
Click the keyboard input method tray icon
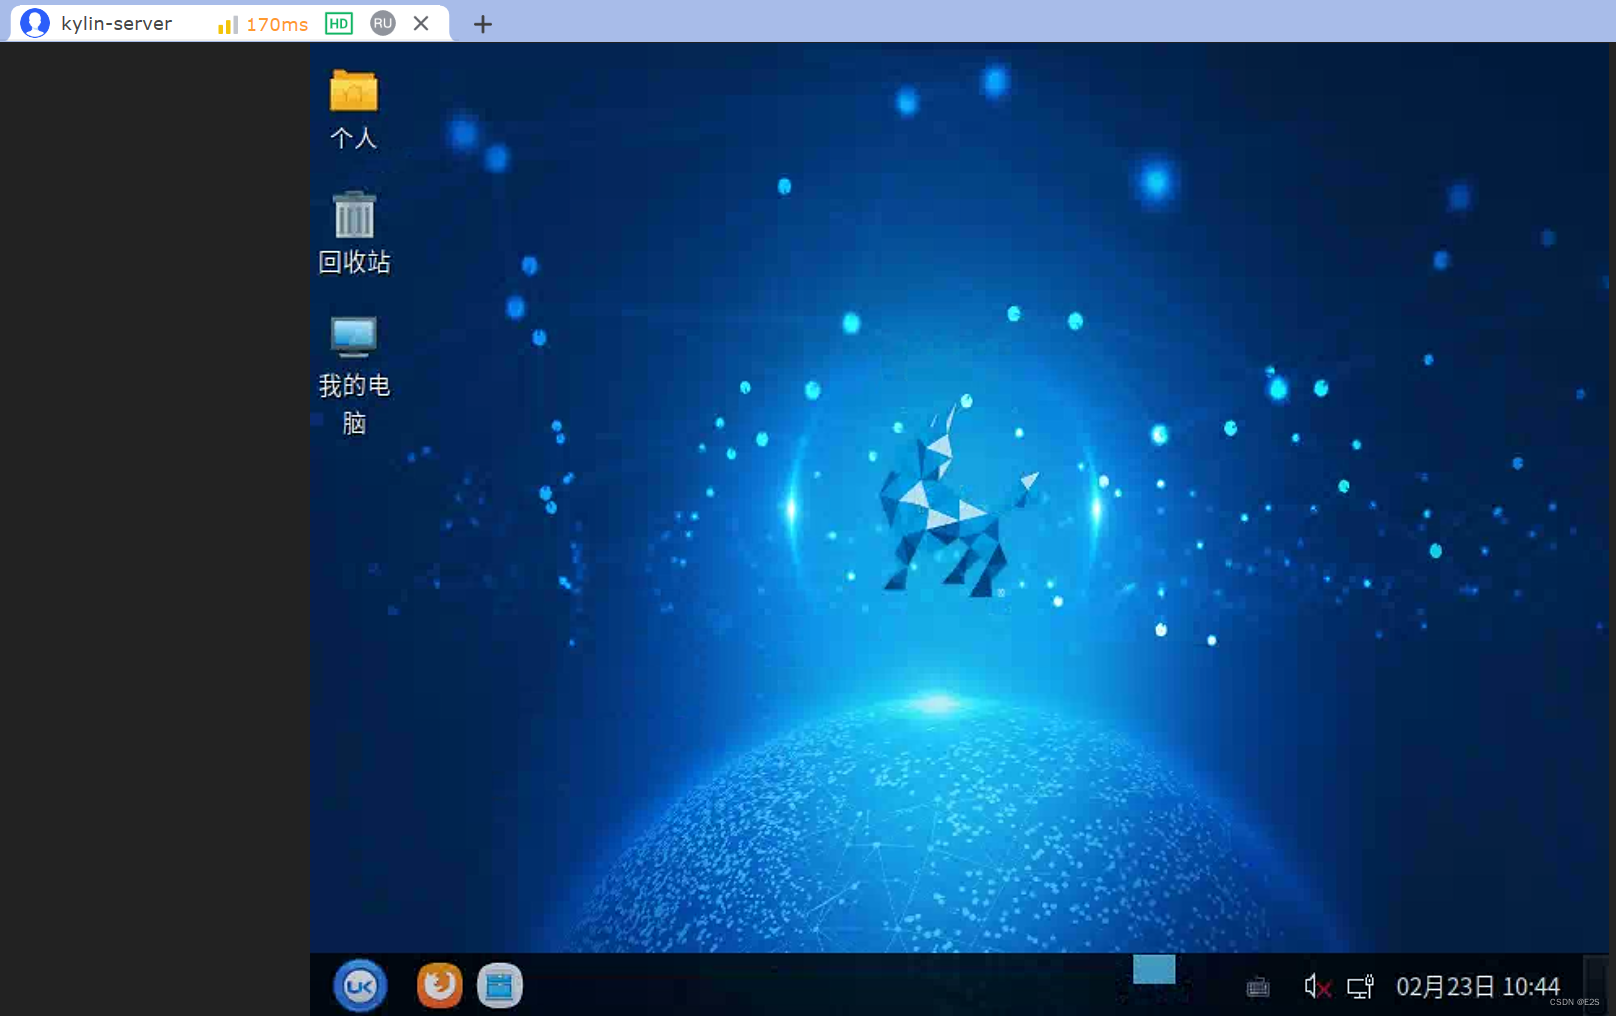tap(1258, 988)
